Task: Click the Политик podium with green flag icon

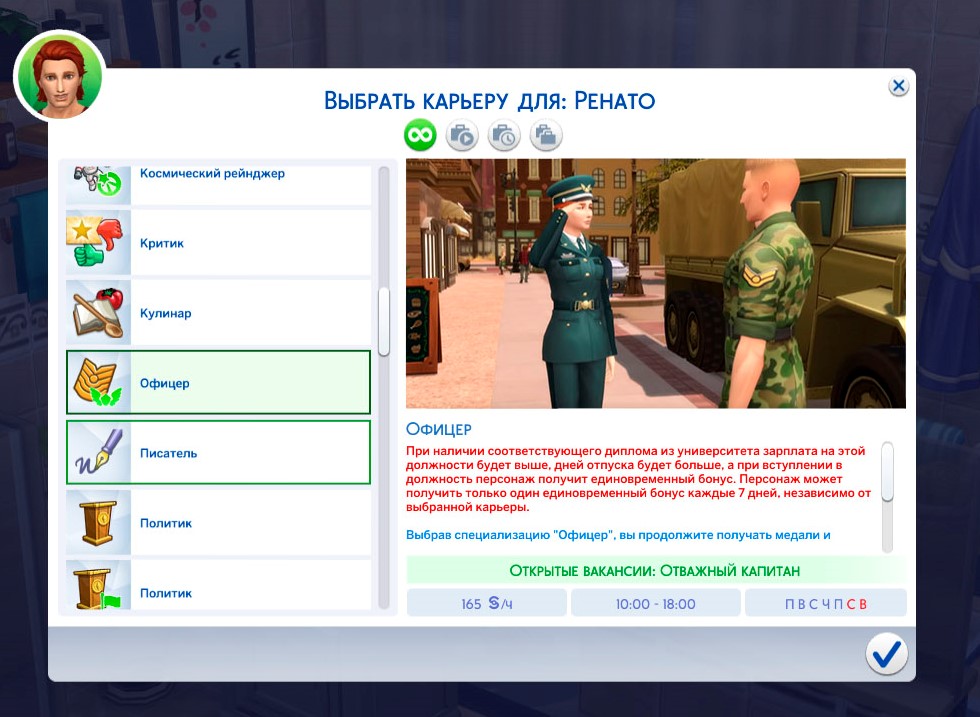Action: (x=98, y=586)
